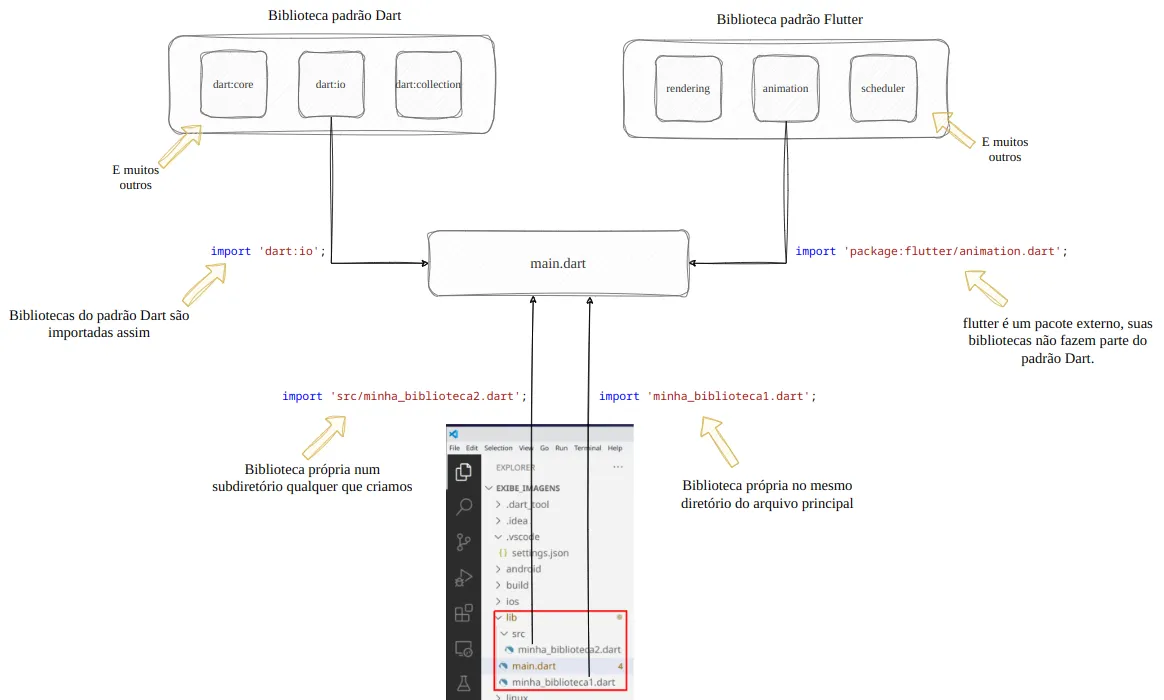Open the Go menu
This screenshot has height=700, width=1164.
(x=544, y=448)
